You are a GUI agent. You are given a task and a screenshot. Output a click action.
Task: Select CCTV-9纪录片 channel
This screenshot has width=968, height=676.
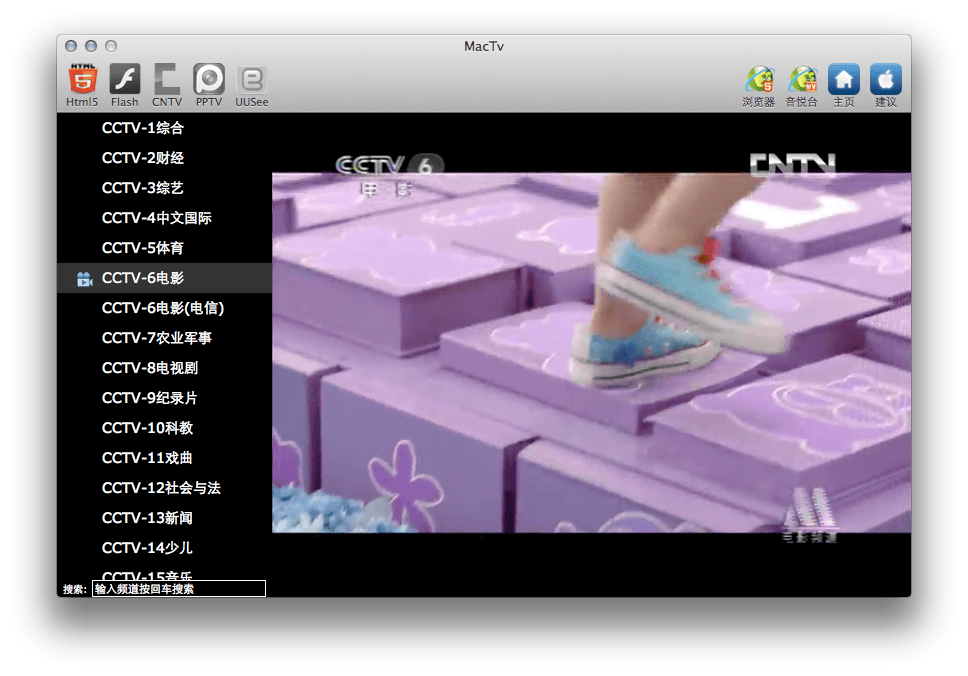164,398
